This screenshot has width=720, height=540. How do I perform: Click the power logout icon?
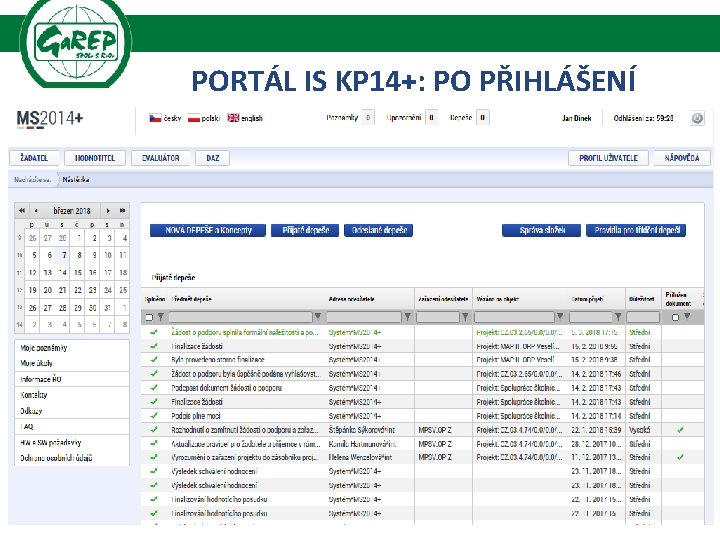pyautogui.click(x=697, y=118)
